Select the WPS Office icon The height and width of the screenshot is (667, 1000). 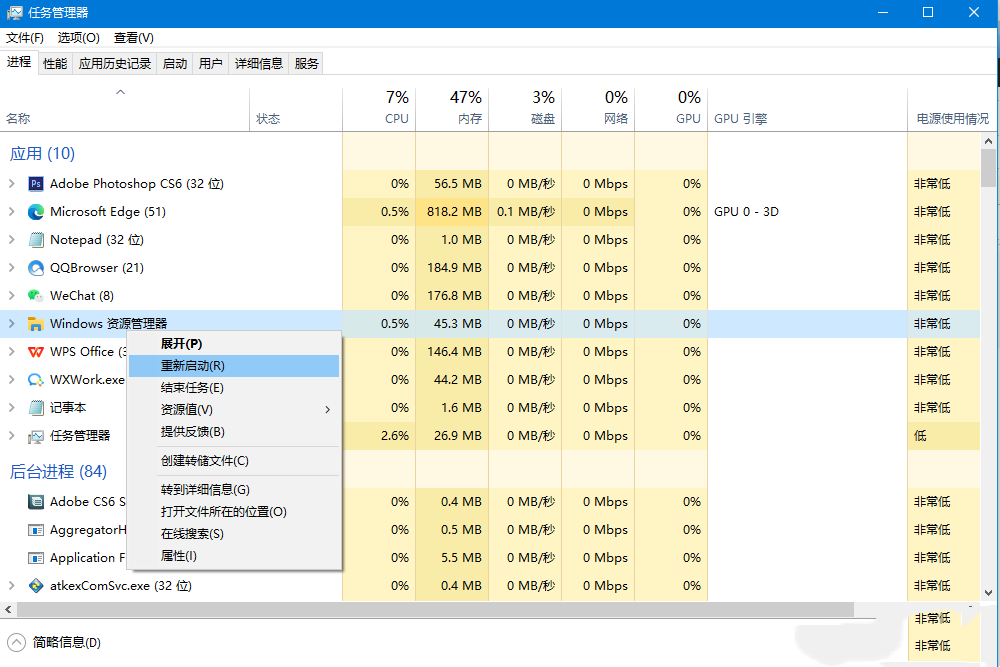click(34, 351)
